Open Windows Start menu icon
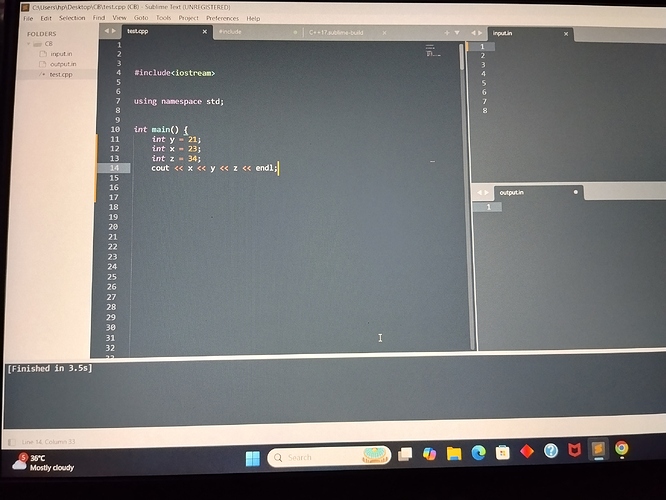Viewport: 666px width, 500px height. pos(253,458)
